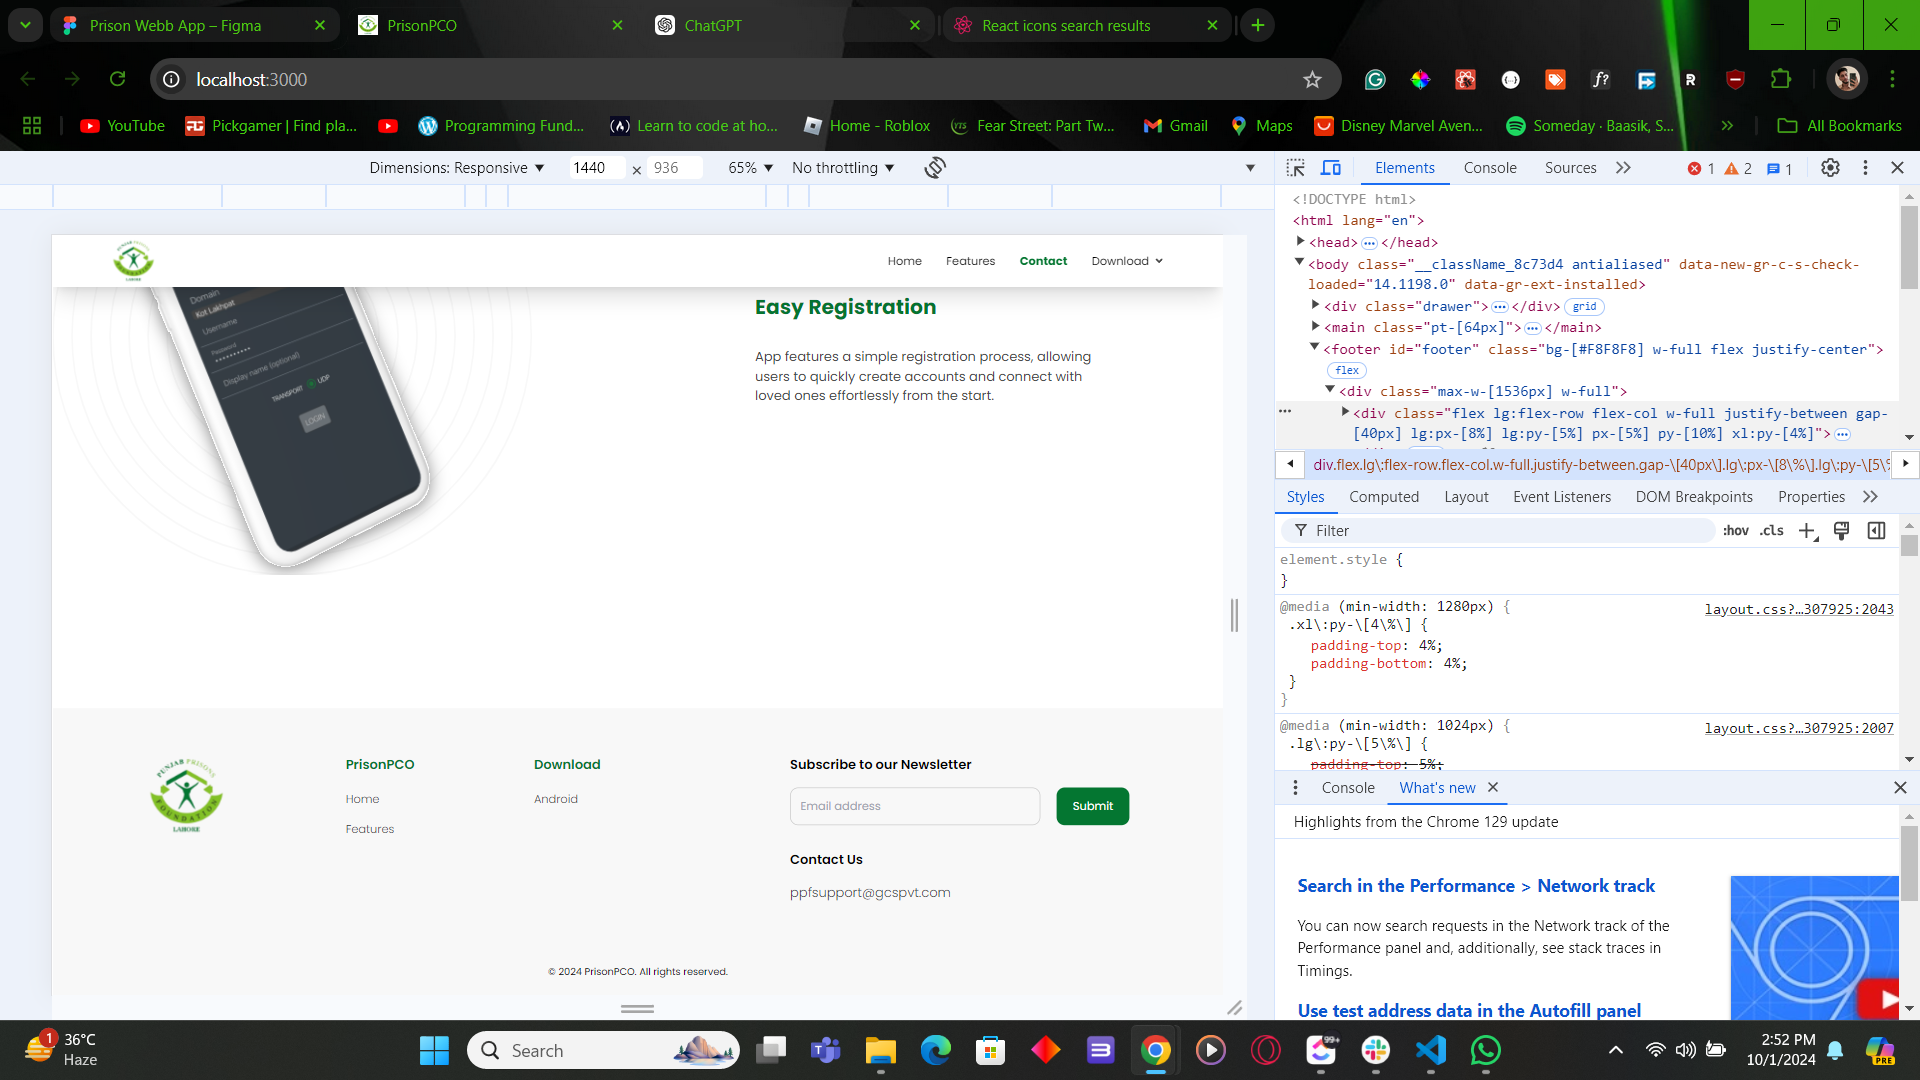This screenshot has width=1920, height=1080.
Task: Bookmark this page with star icon
Action: (x=1312, y=79)
